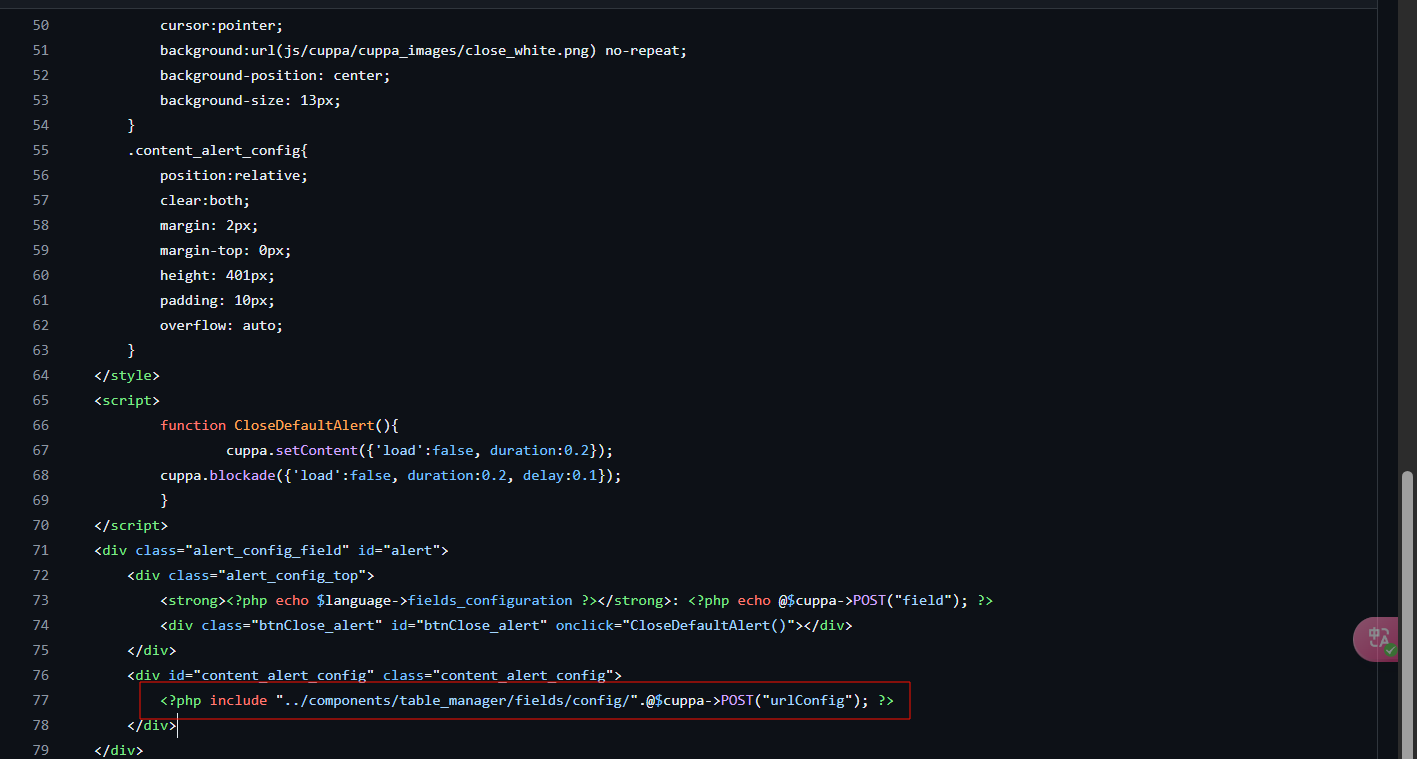Click '$language->fields_configuration' text
Image resolution: width=1417 pixels, height=759 pixels.
[445, 600]
